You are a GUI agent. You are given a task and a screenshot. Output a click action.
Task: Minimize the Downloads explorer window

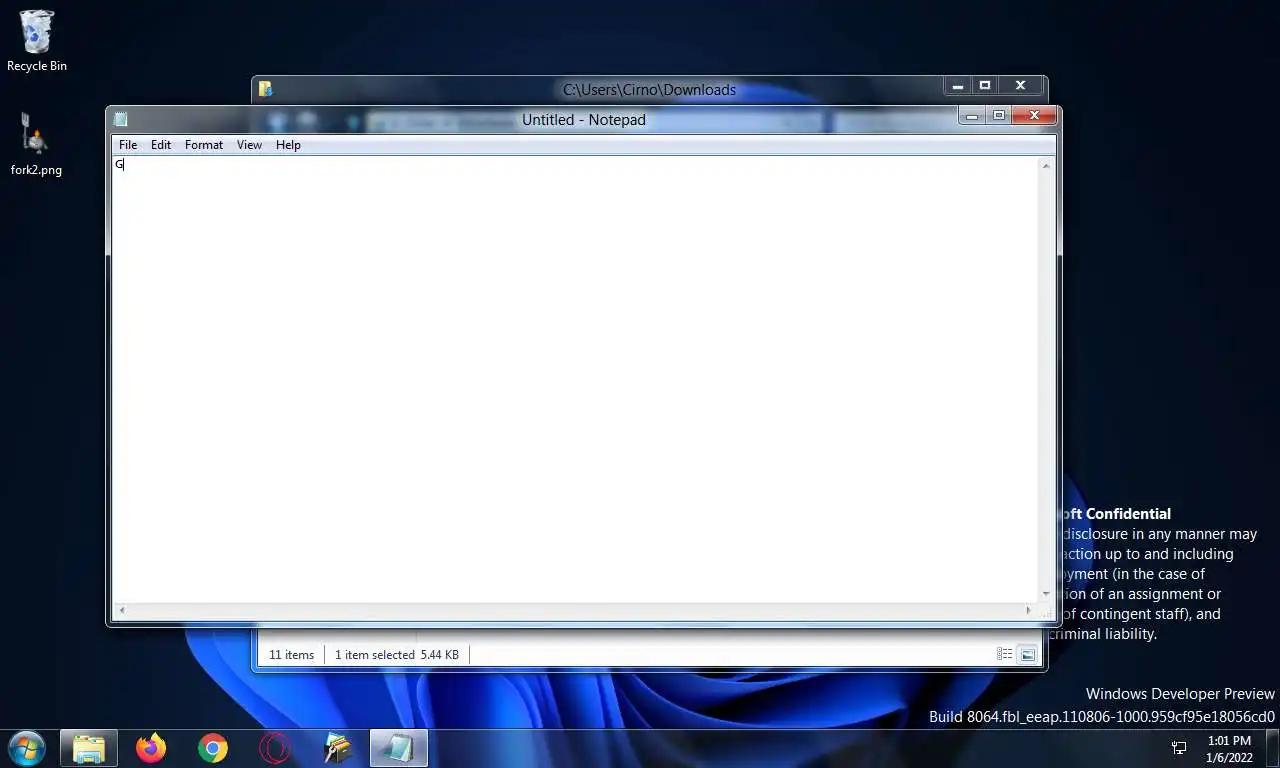(x=957, y=86)
